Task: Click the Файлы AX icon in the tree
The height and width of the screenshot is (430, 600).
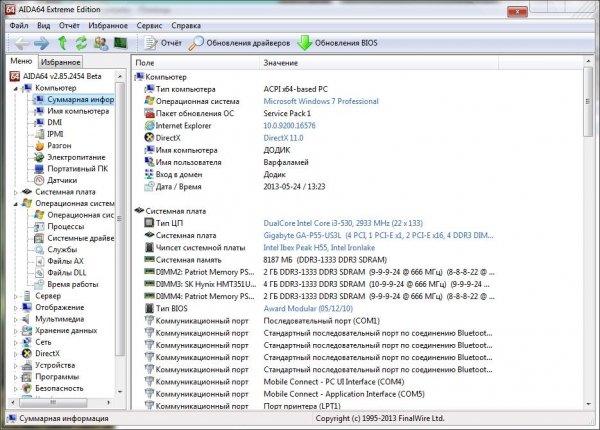Action: coord(39,261)
